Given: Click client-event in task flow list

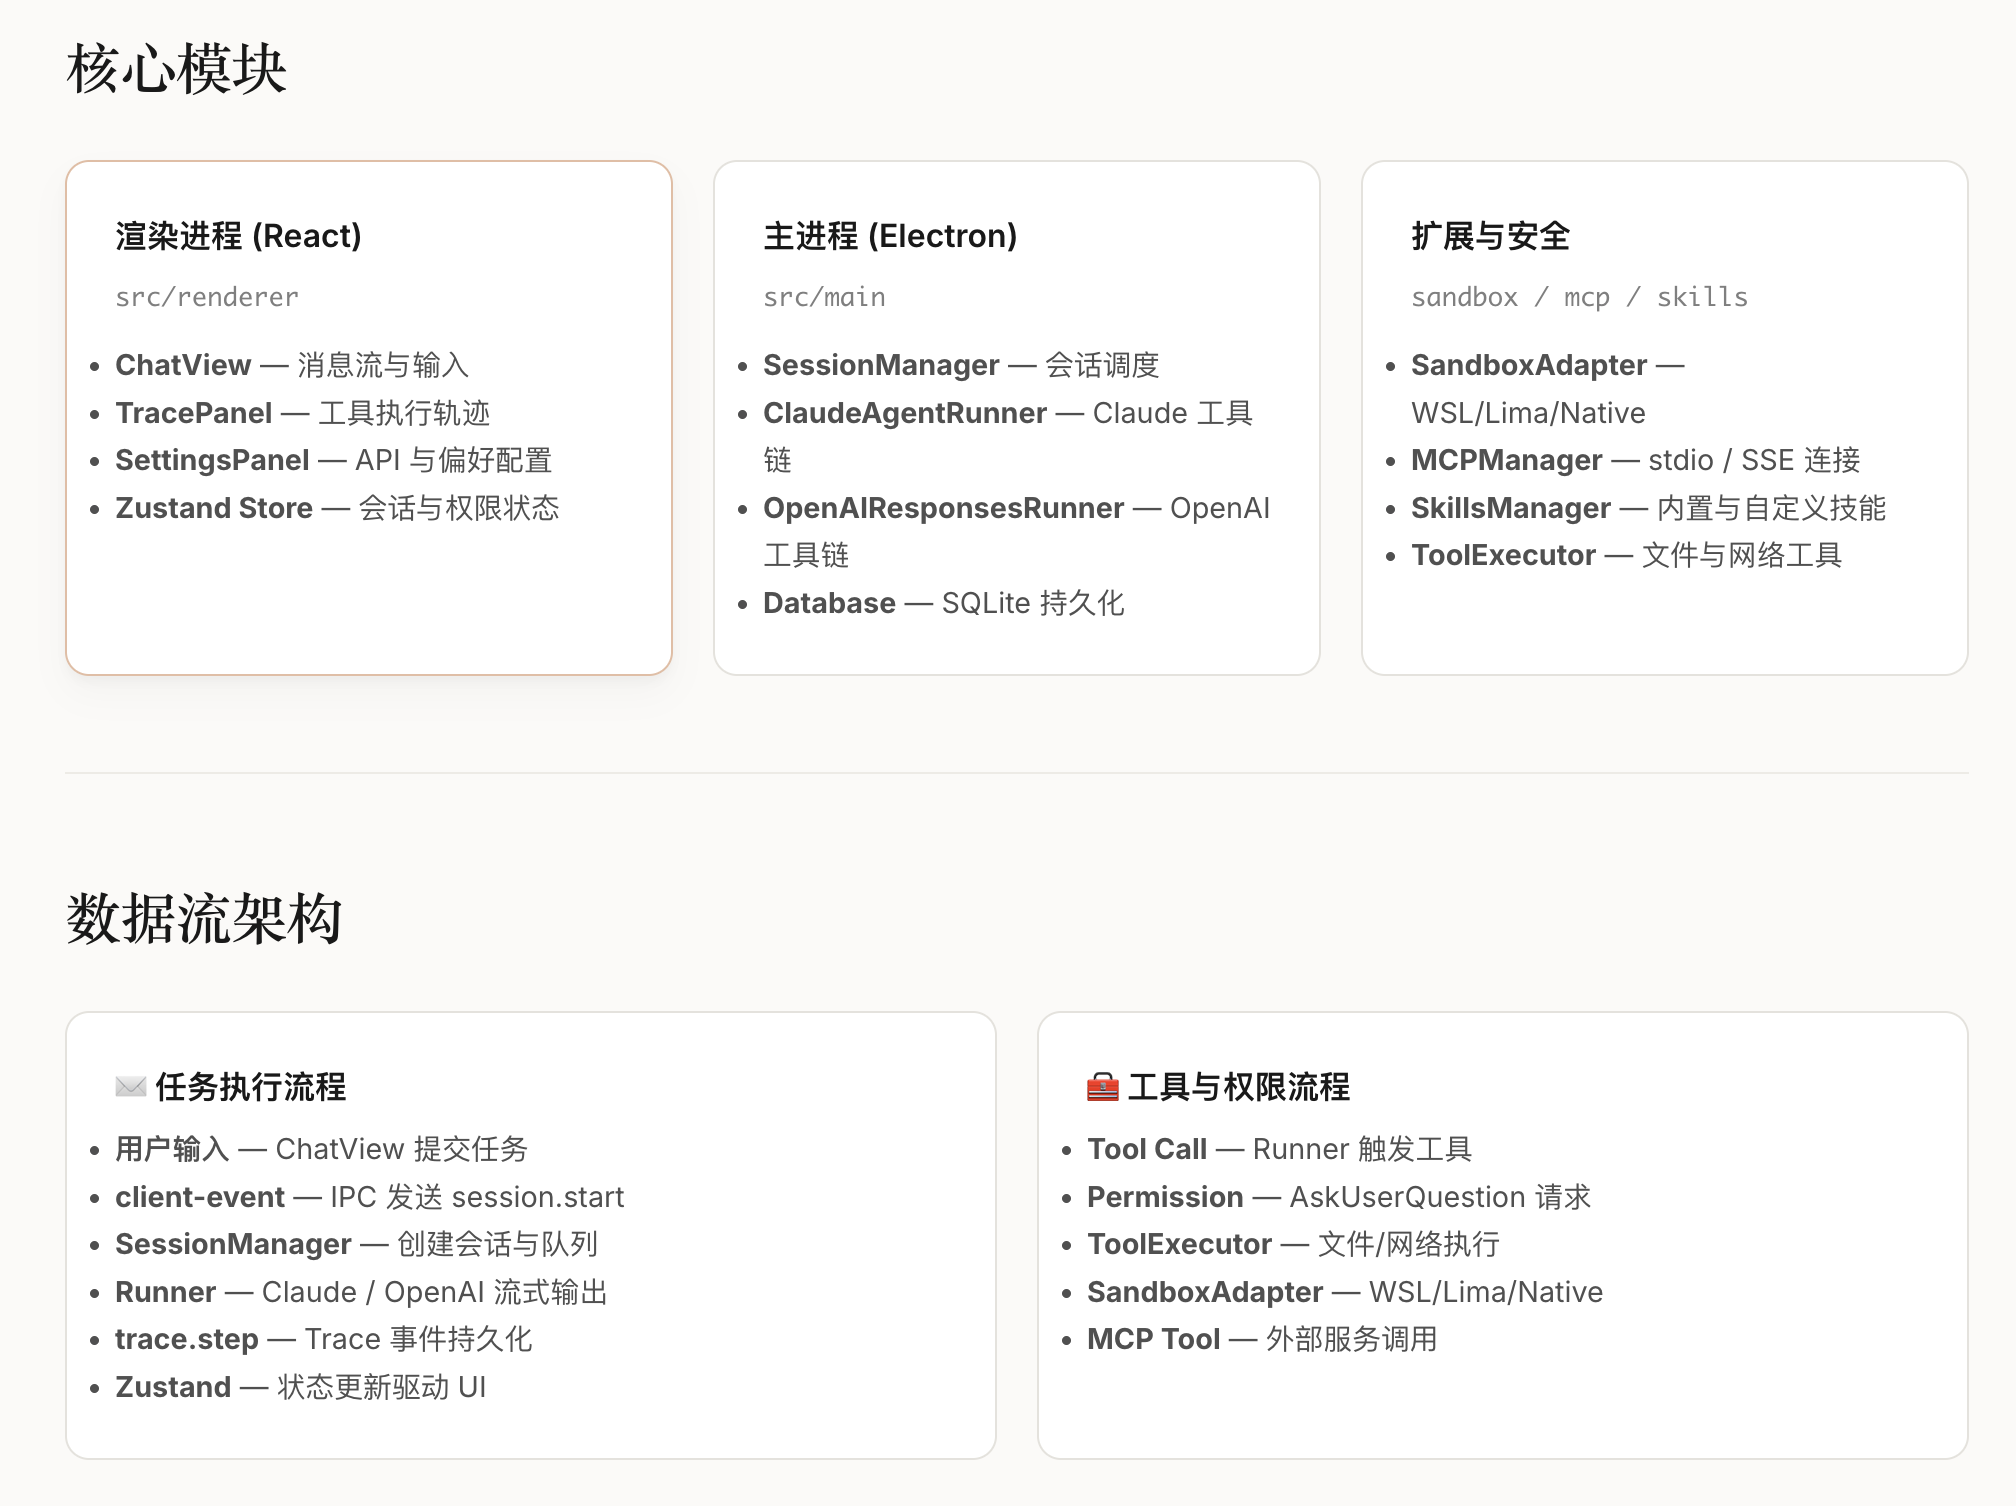Looking at the screenshot, I should coord(200,1197).
